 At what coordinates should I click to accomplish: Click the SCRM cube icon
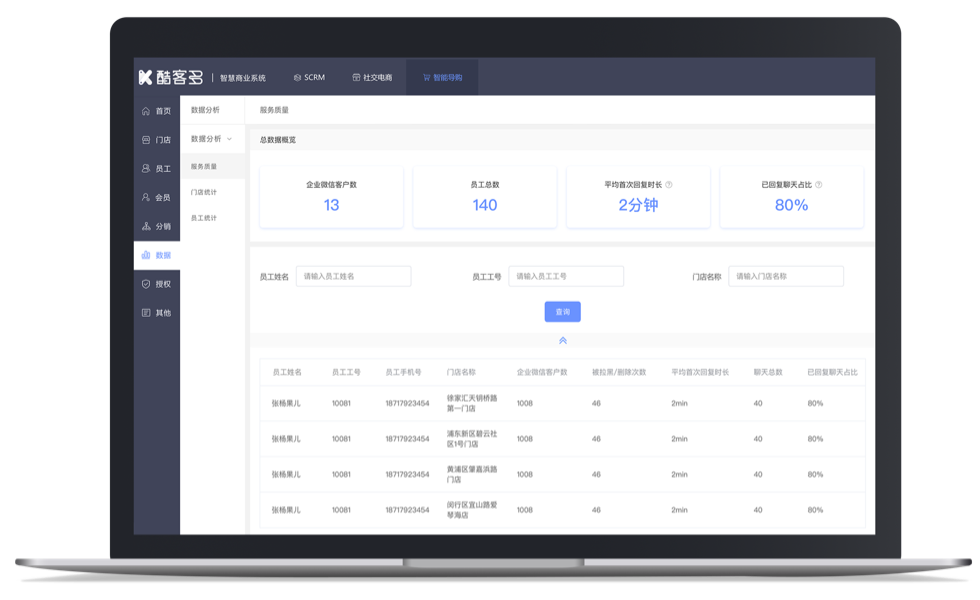click(297, 78)
